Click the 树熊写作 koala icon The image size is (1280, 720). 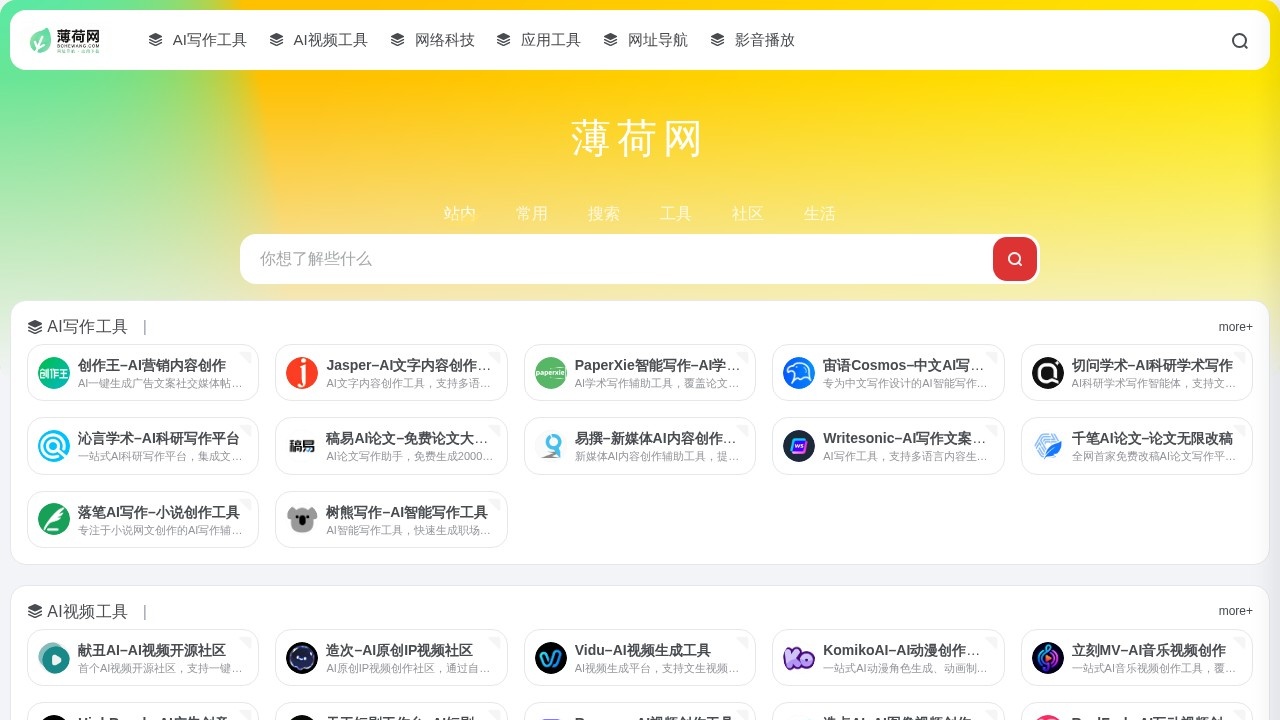(x=302, y=519)
